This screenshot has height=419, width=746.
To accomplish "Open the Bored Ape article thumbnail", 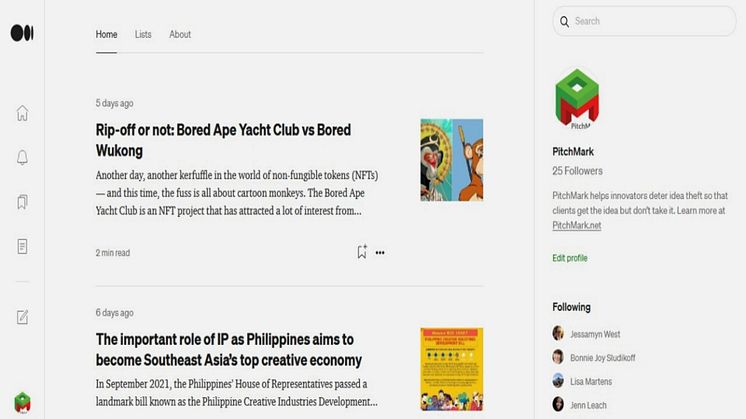I will 451,160.
